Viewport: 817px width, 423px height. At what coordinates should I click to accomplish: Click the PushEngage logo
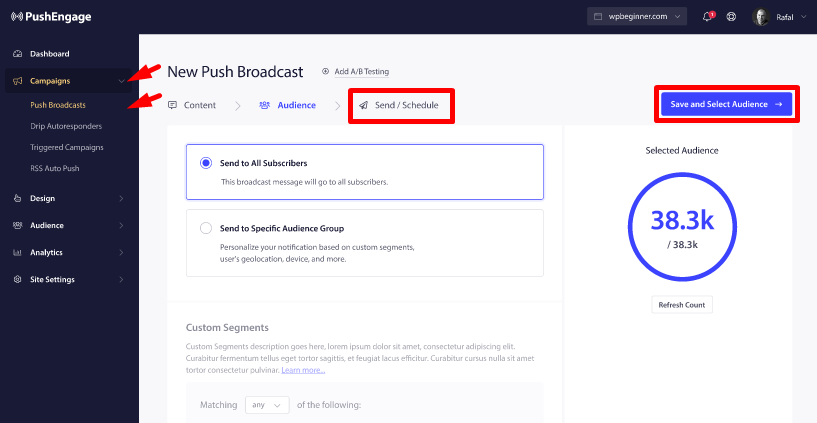point(51,17)
